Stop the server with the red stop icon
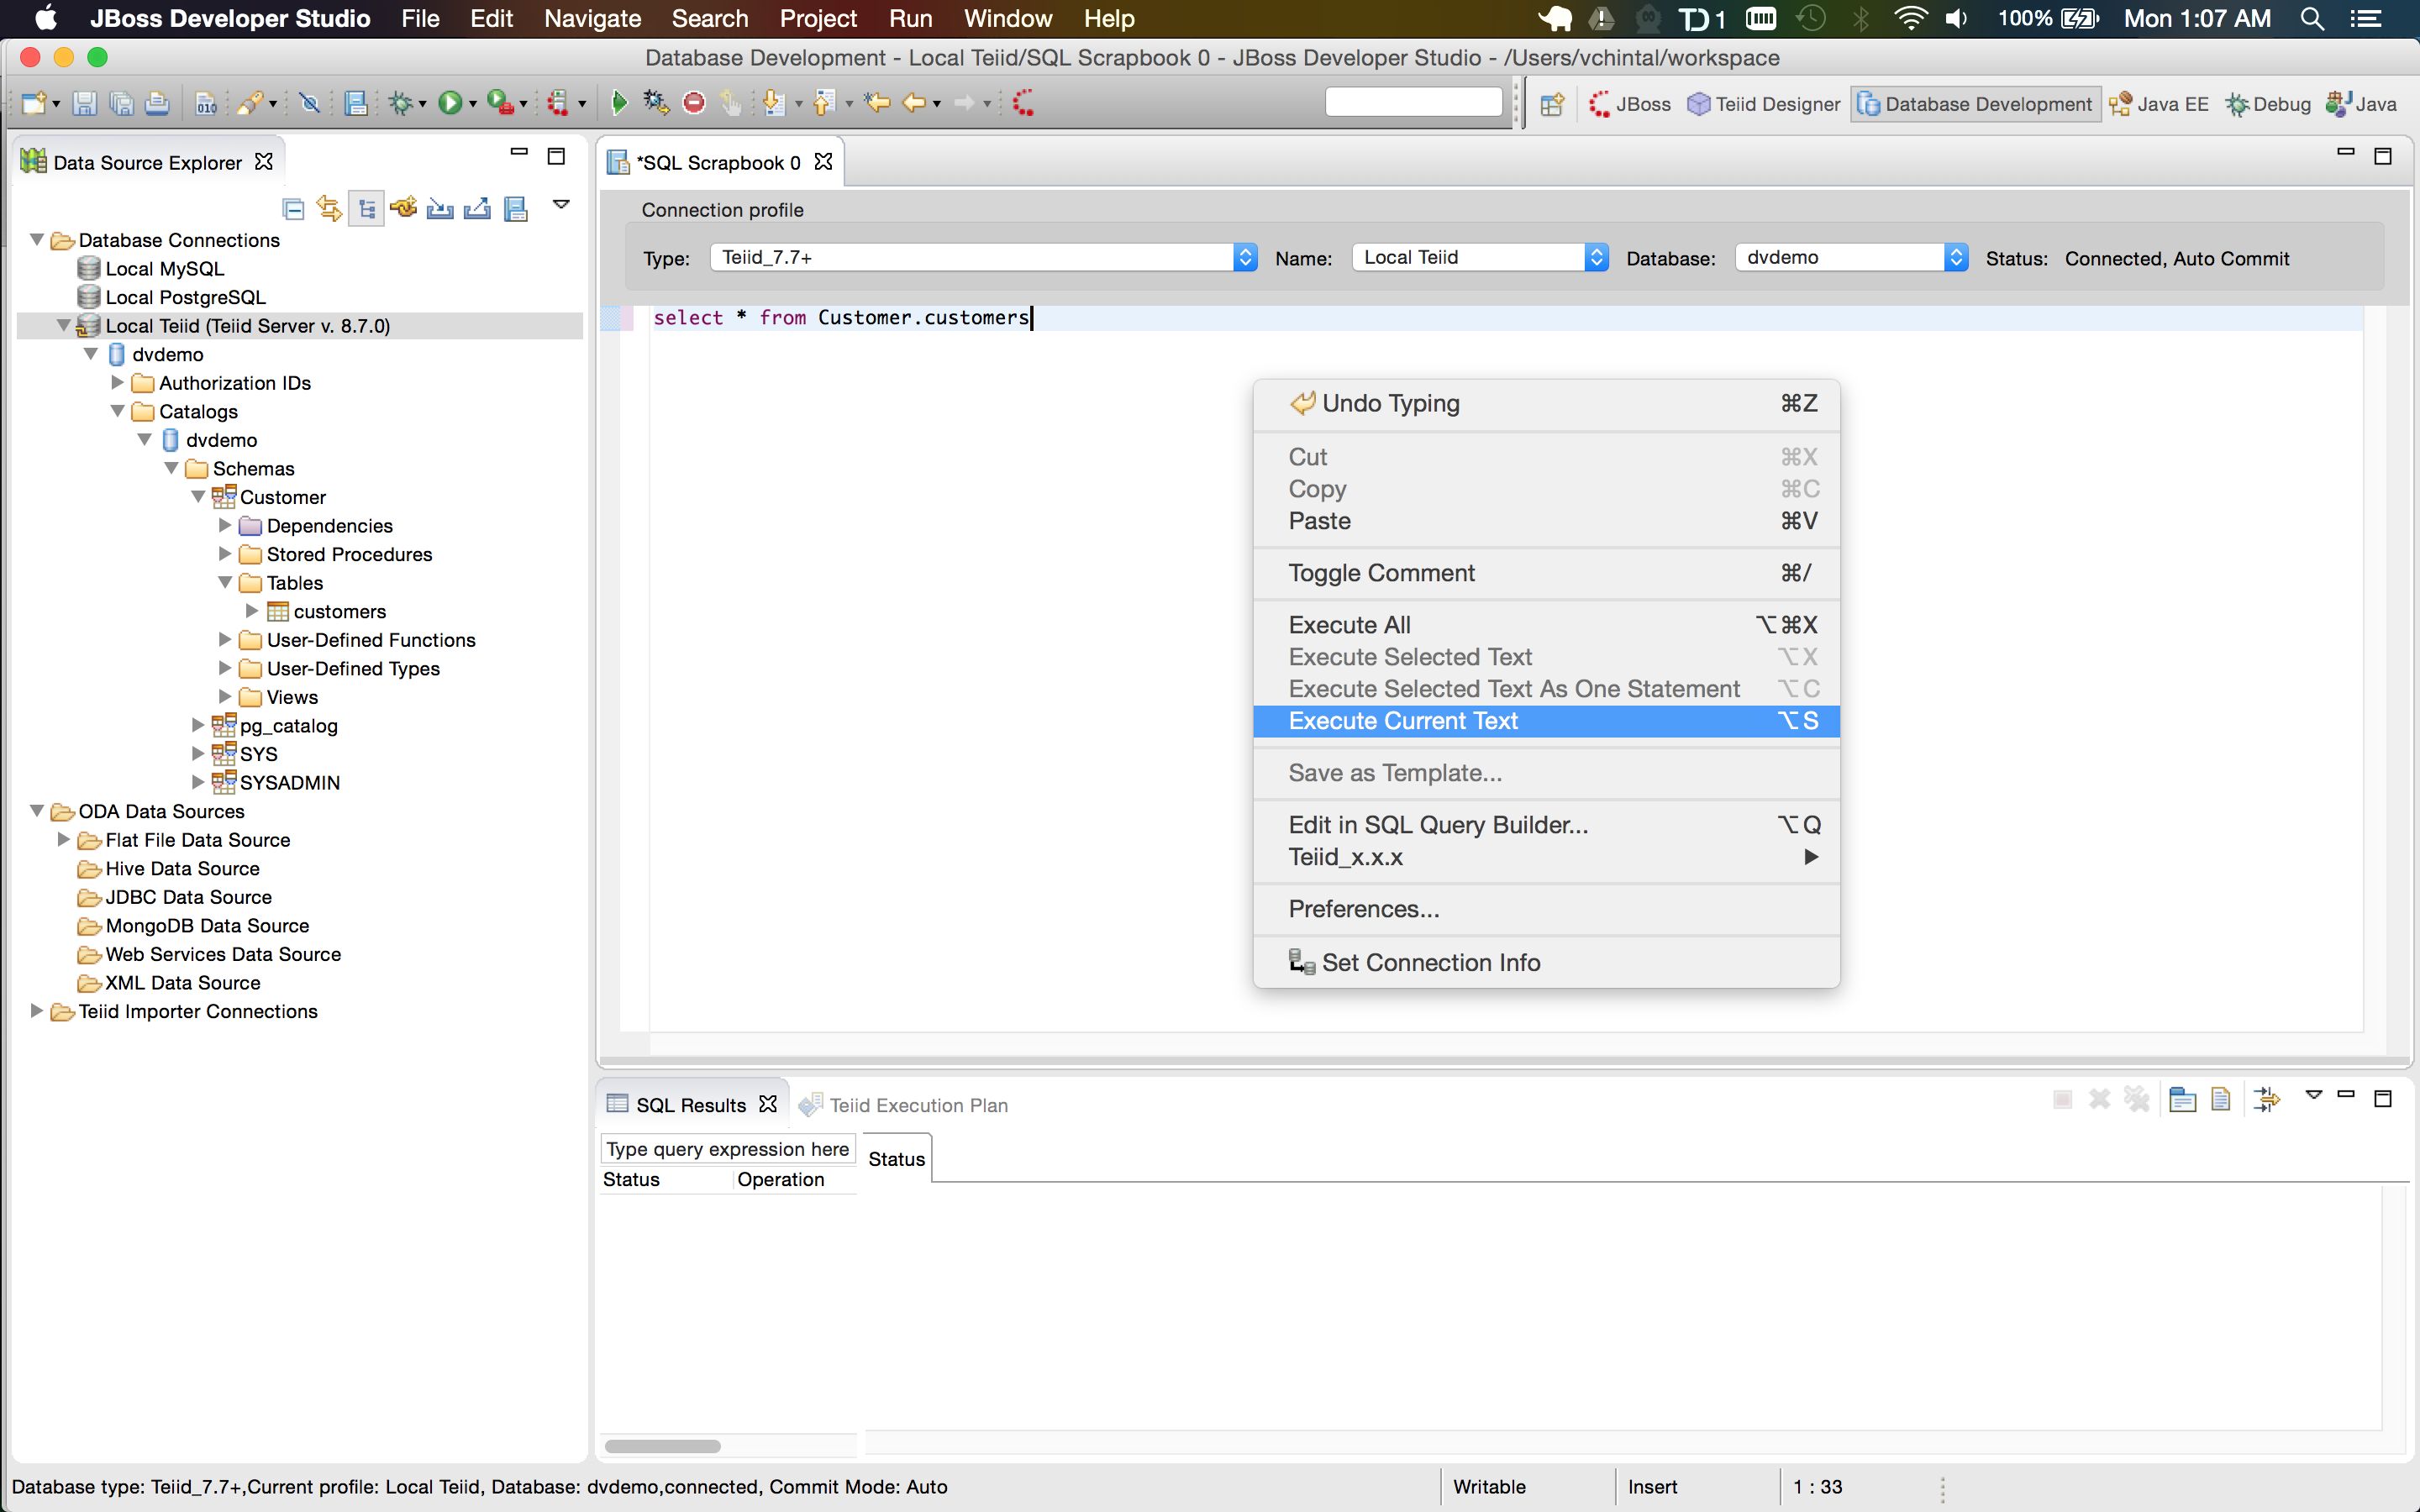 pyautogui.click(x=695, y=101)
